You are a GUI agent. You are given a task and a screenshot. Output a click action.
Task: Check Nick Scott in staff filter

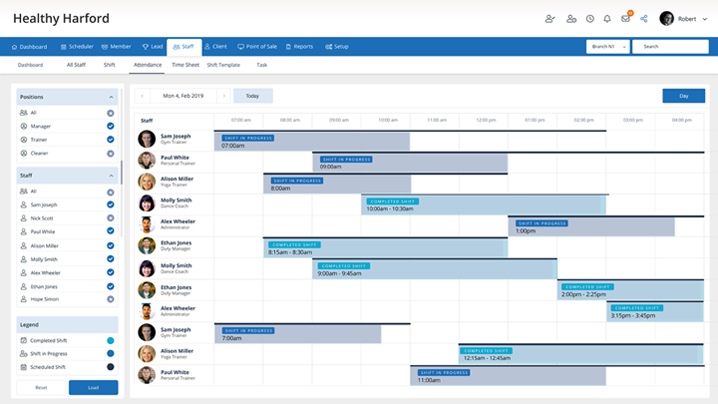pyautogui.click(x=110, y=218)
